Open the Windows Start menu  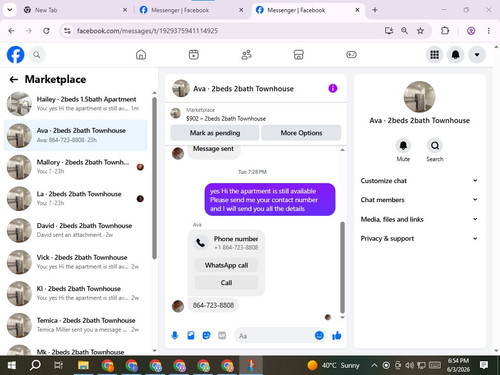tap(12, 365)
